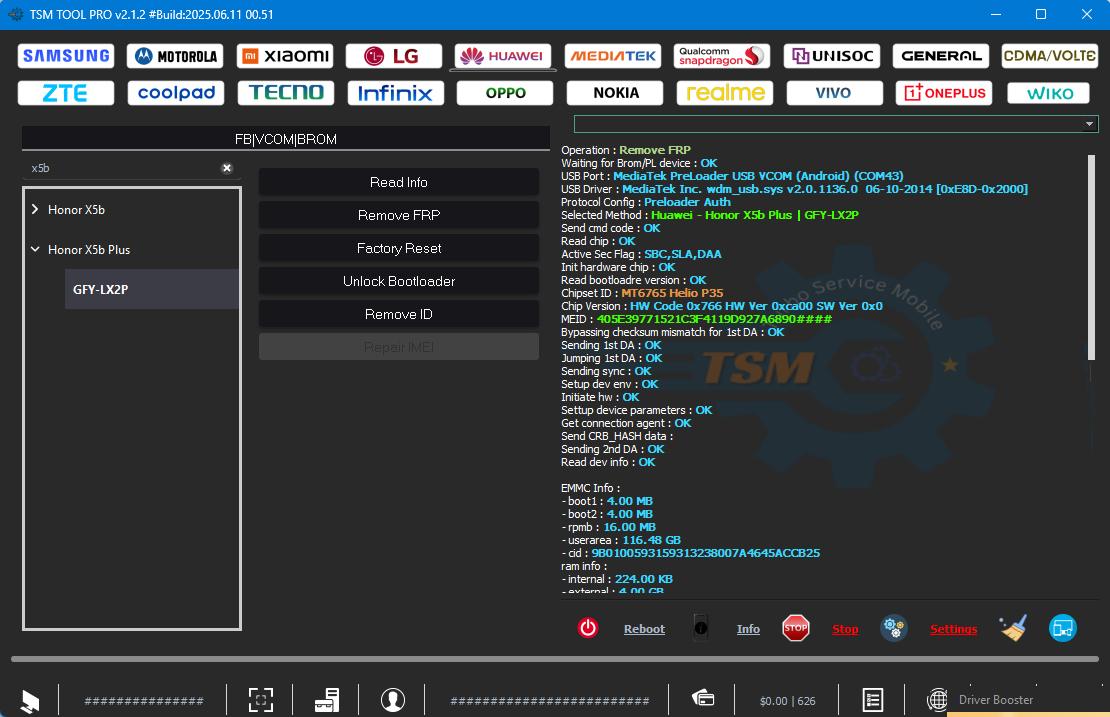Open the CDMA/VOLTE section
1110x717 pixels.
pyautogui.click(x=1050, y=56)
